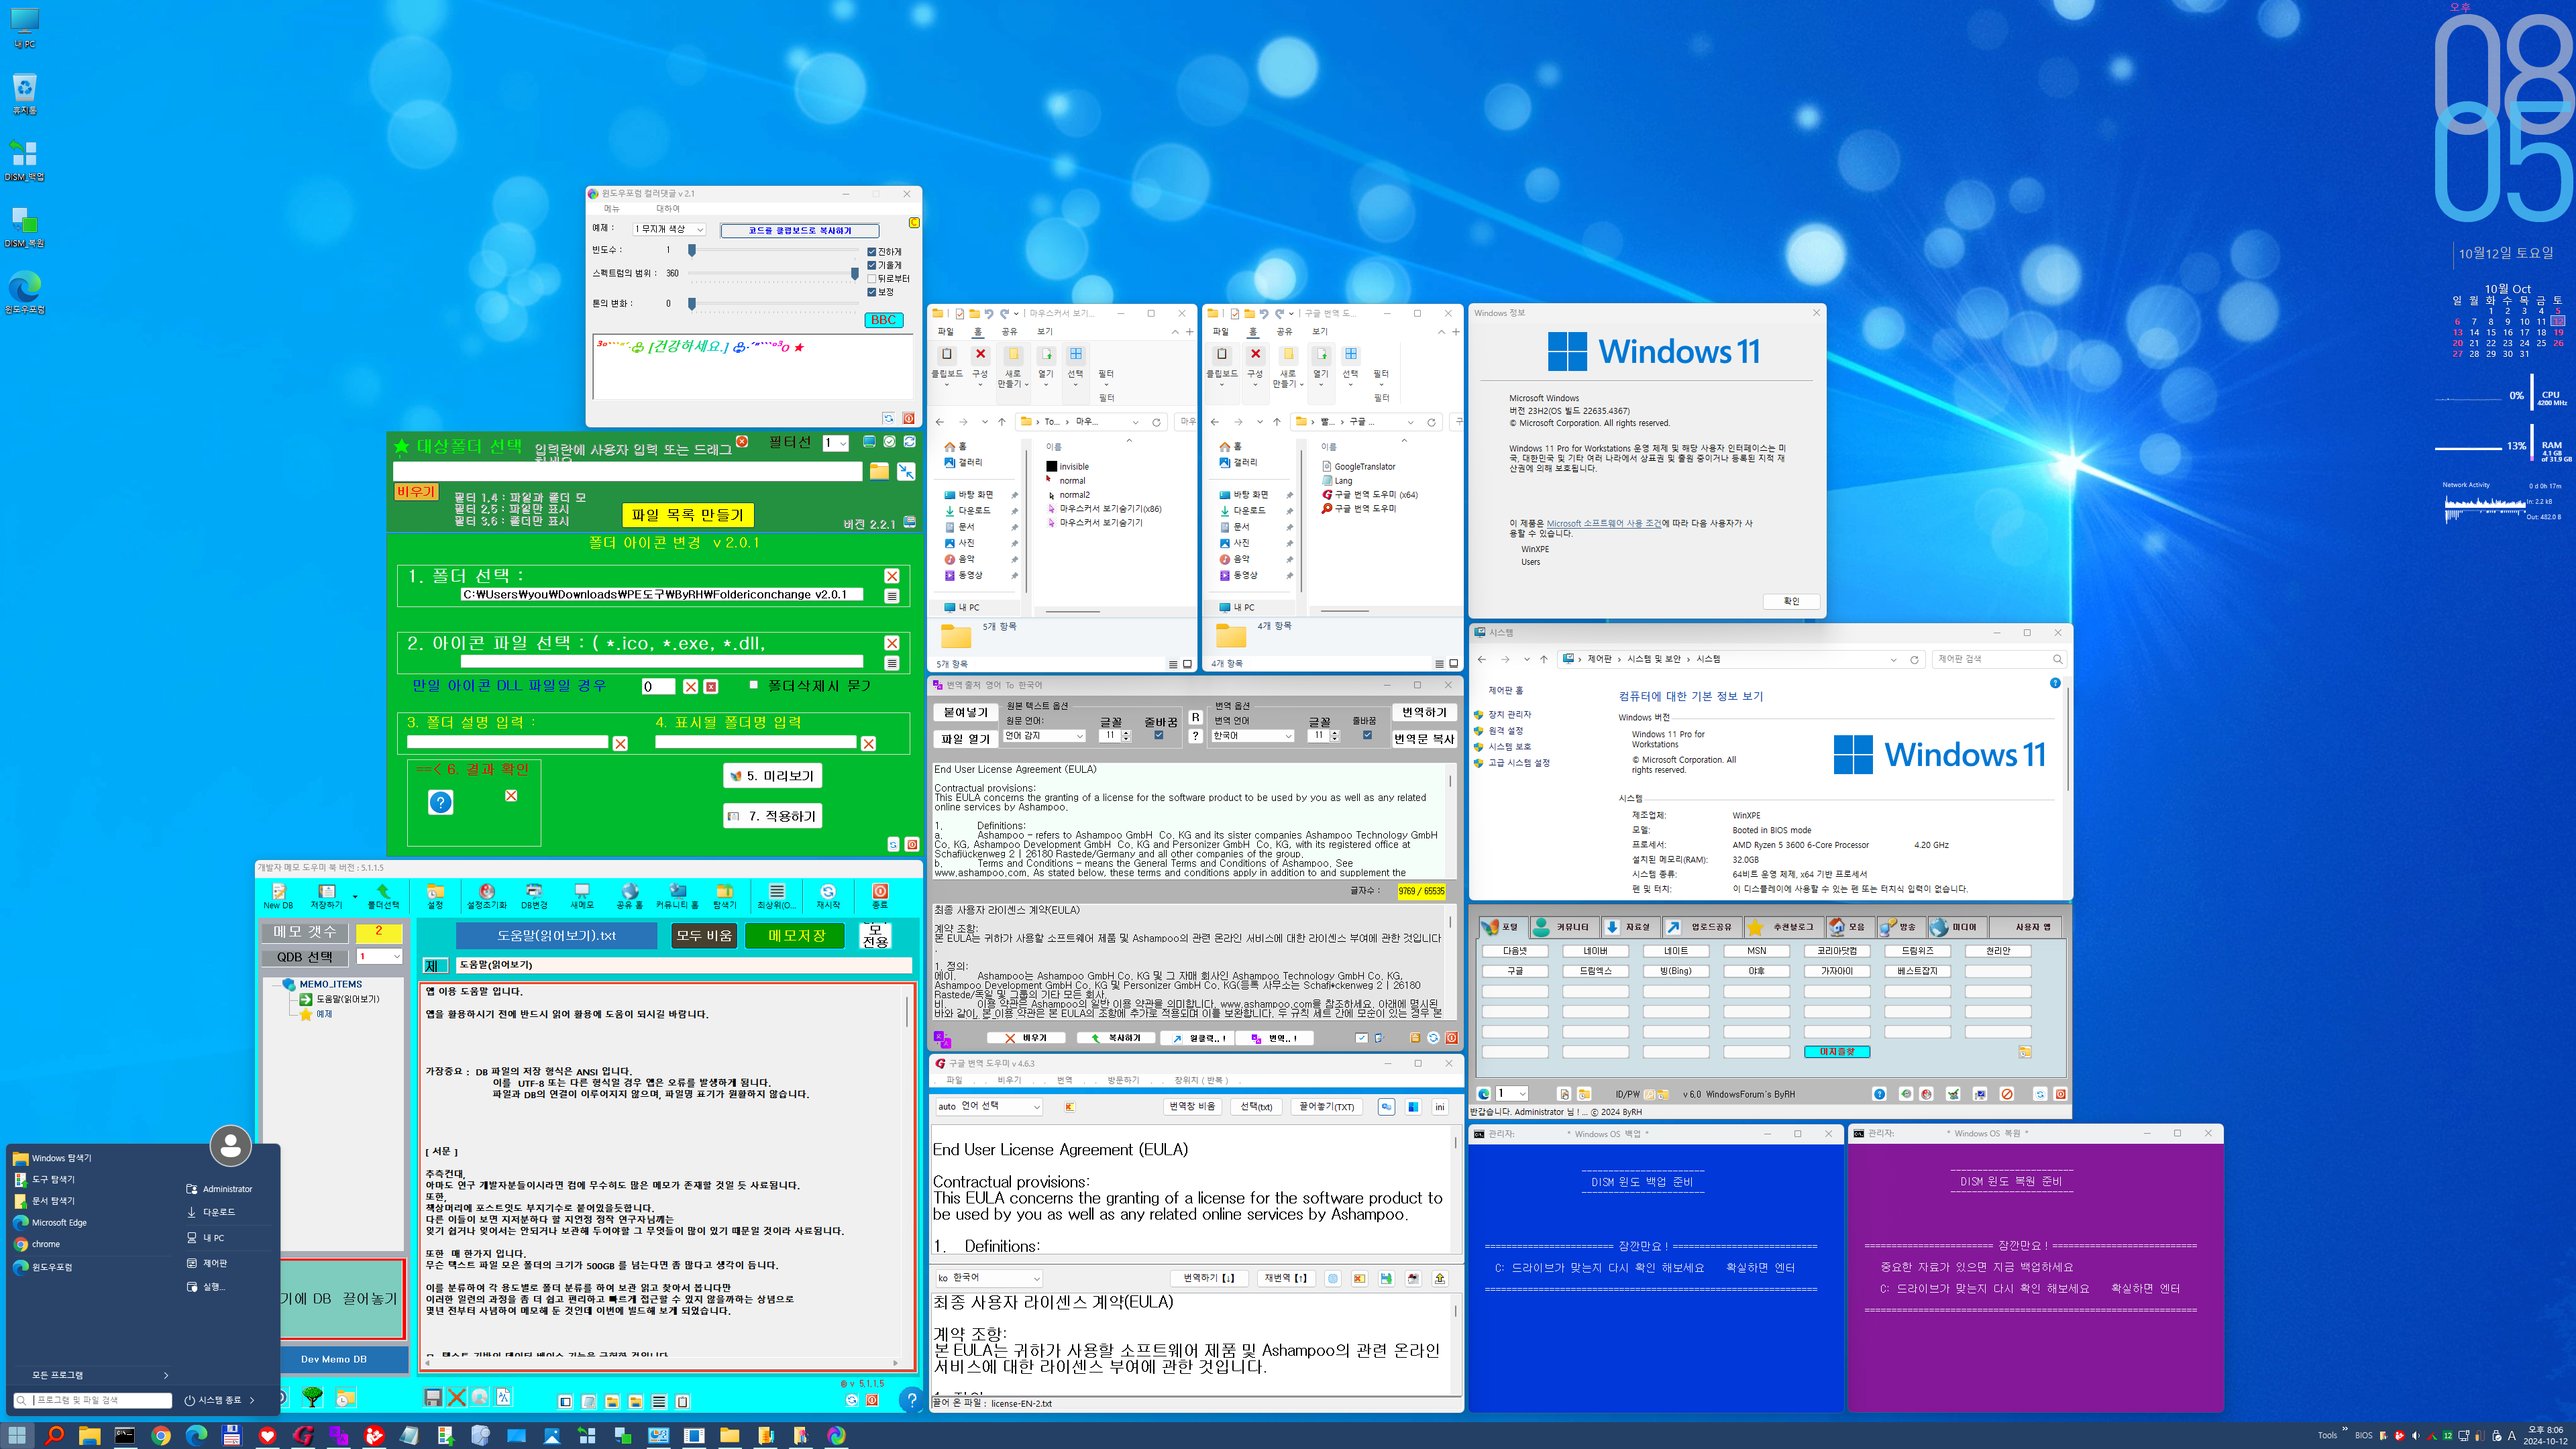Open the 번역 언어 한국어 dropdown
Viewport: 2576px width, 1449px height.
tap(1252, 736)
